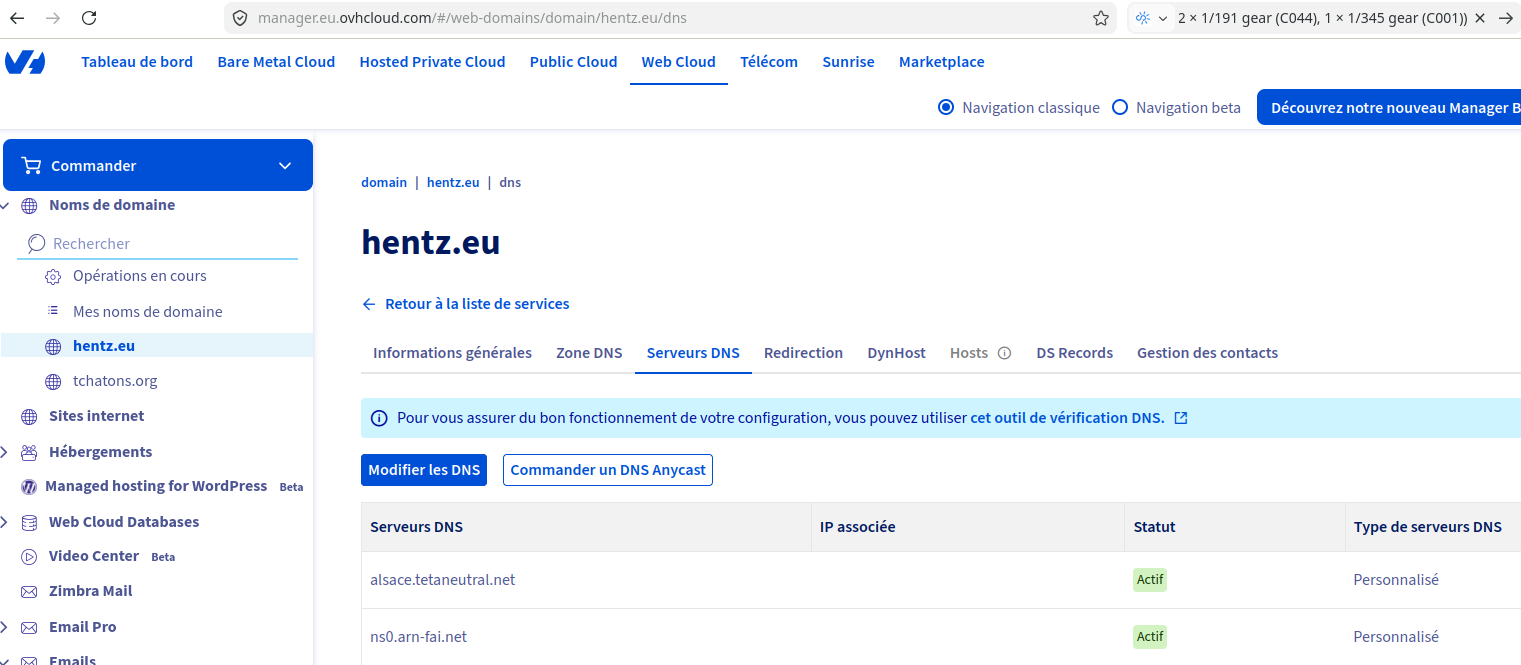Viewport: 1521px width, 665px height.
Task: Switch to Informations générales tab
Action: [x=452, y=353]
